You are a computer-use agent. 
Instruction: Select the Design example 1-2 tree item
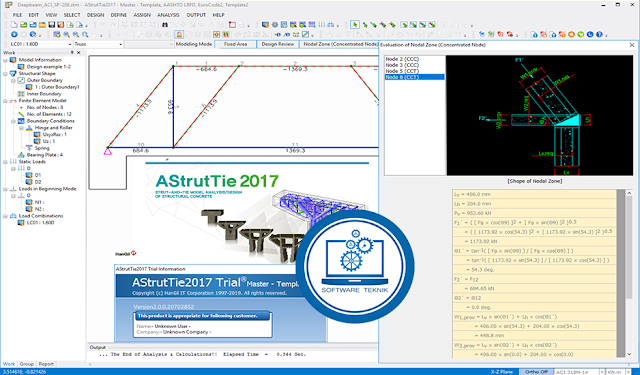49,67
